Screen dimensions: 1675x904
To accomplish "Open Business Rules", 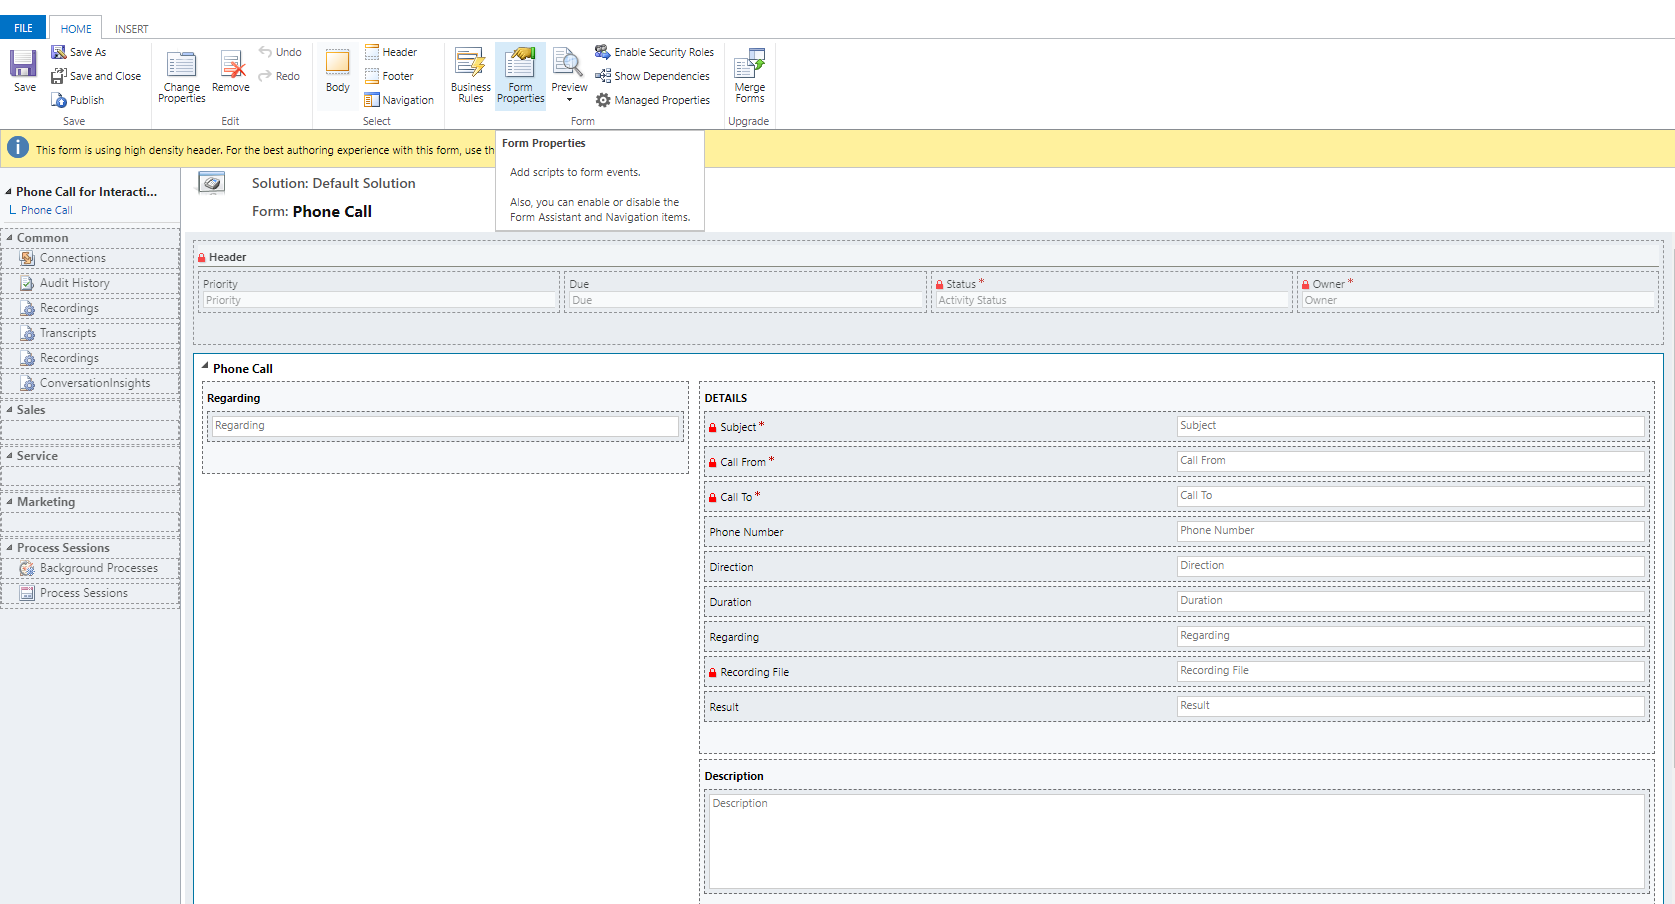I will click(x=471, y=76).
